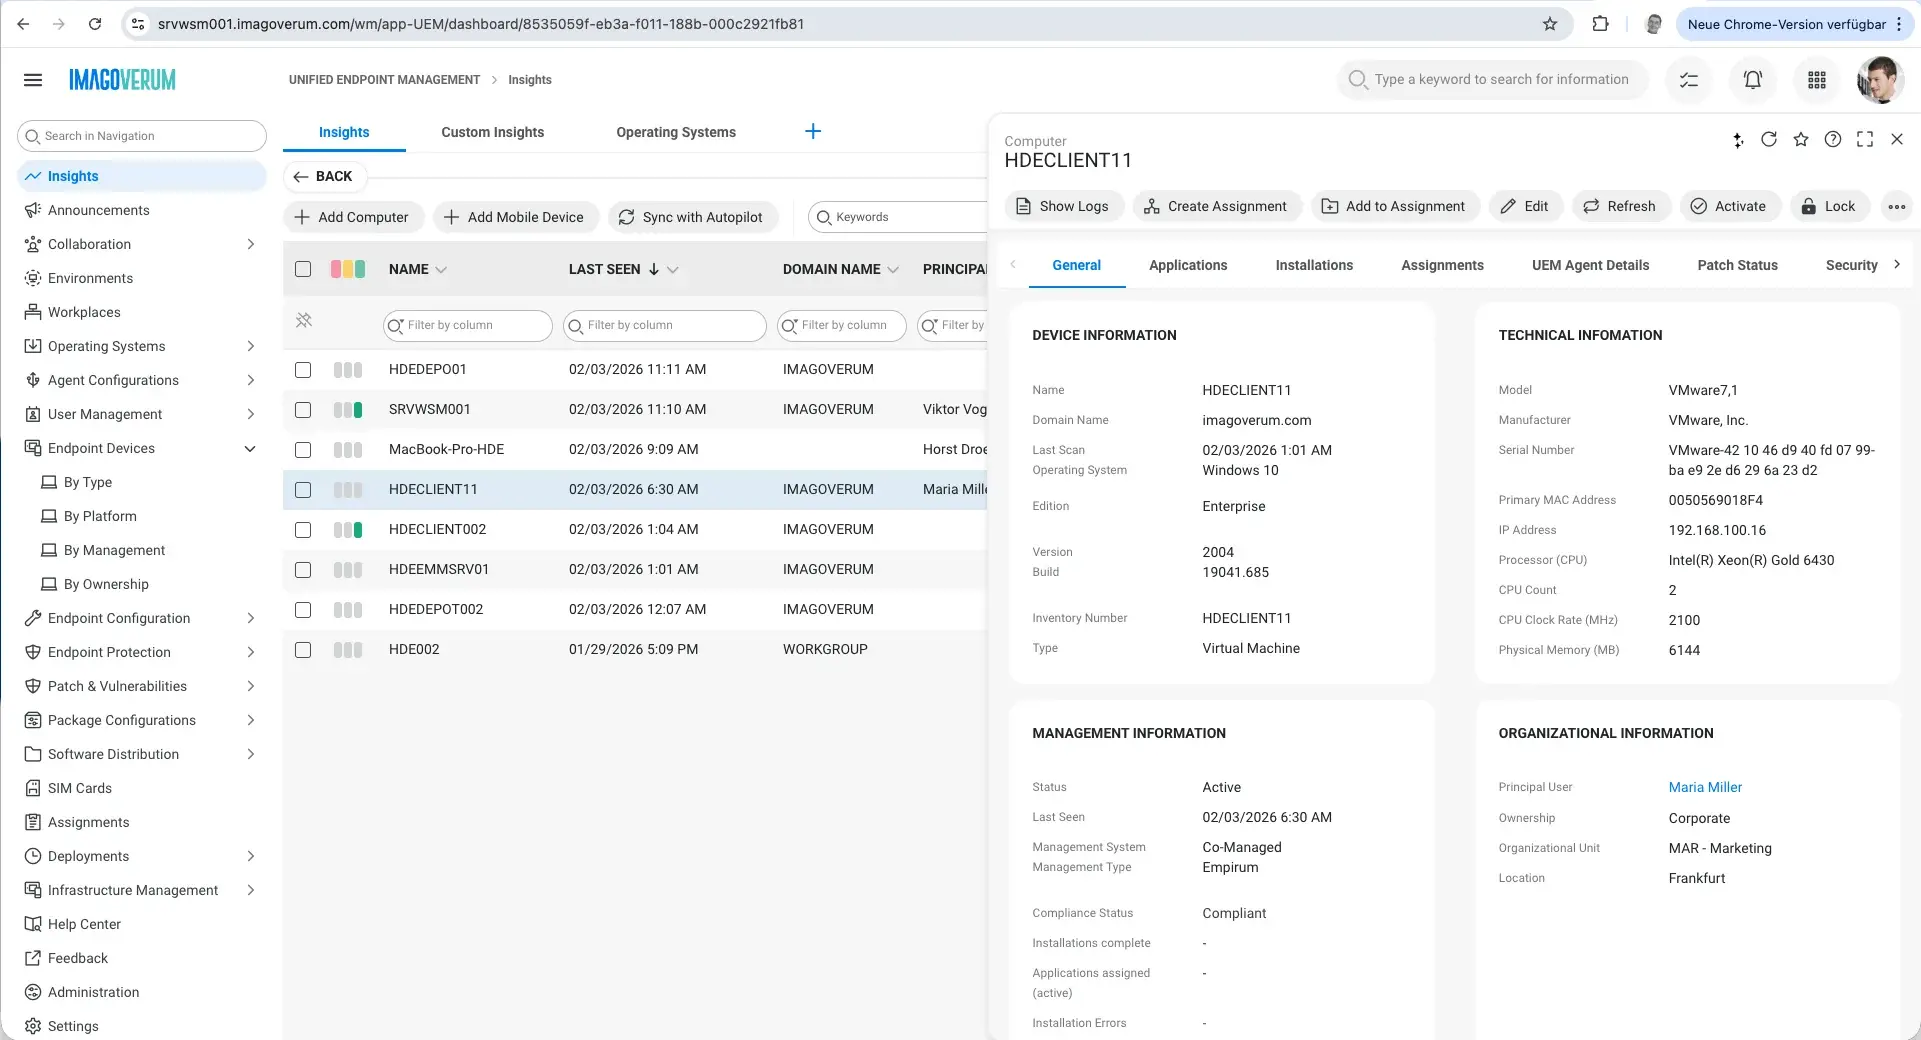Open the apps grid launcher icon
The height and width of the screenshot is (1040, 1921).
click(1816, 80)
